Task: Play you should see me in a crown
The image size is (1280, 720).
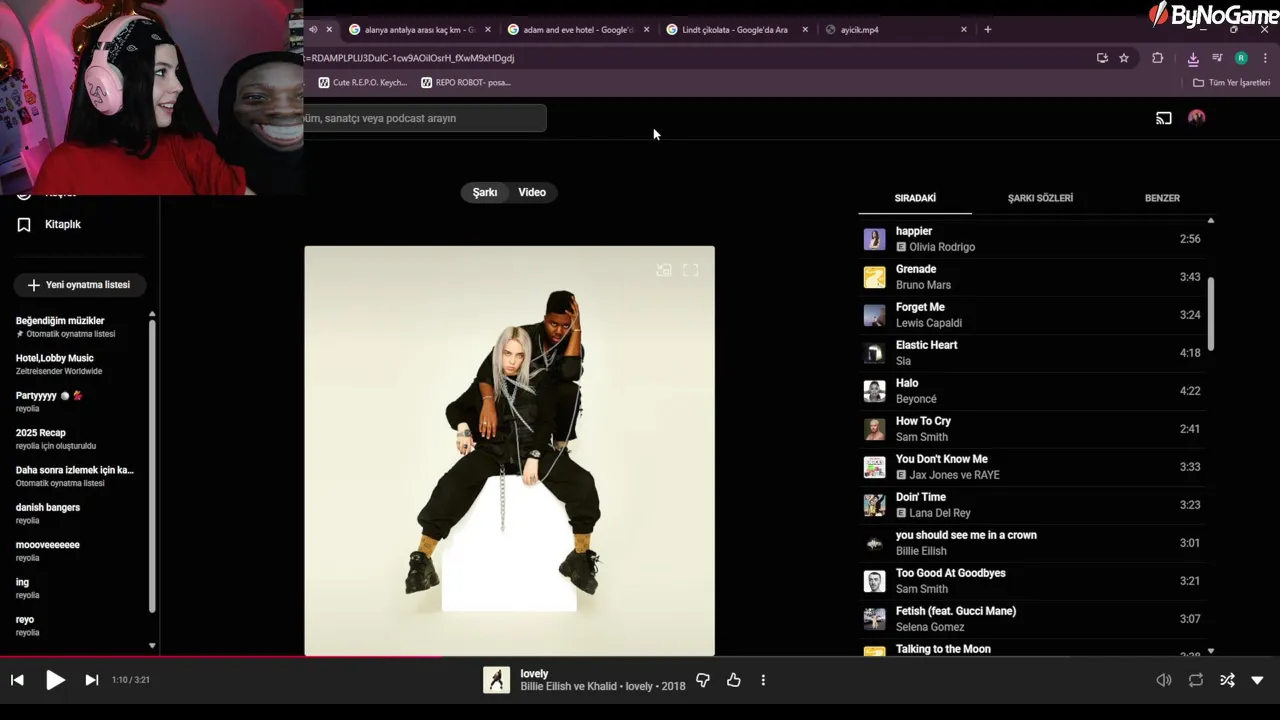Action: (1033, 543)
